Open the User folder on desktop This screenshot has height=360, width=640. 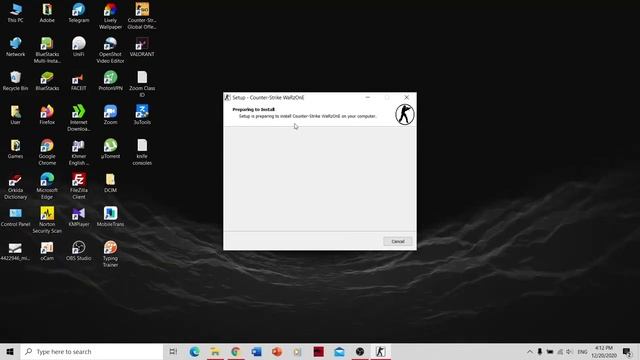[x=16, y=115]
